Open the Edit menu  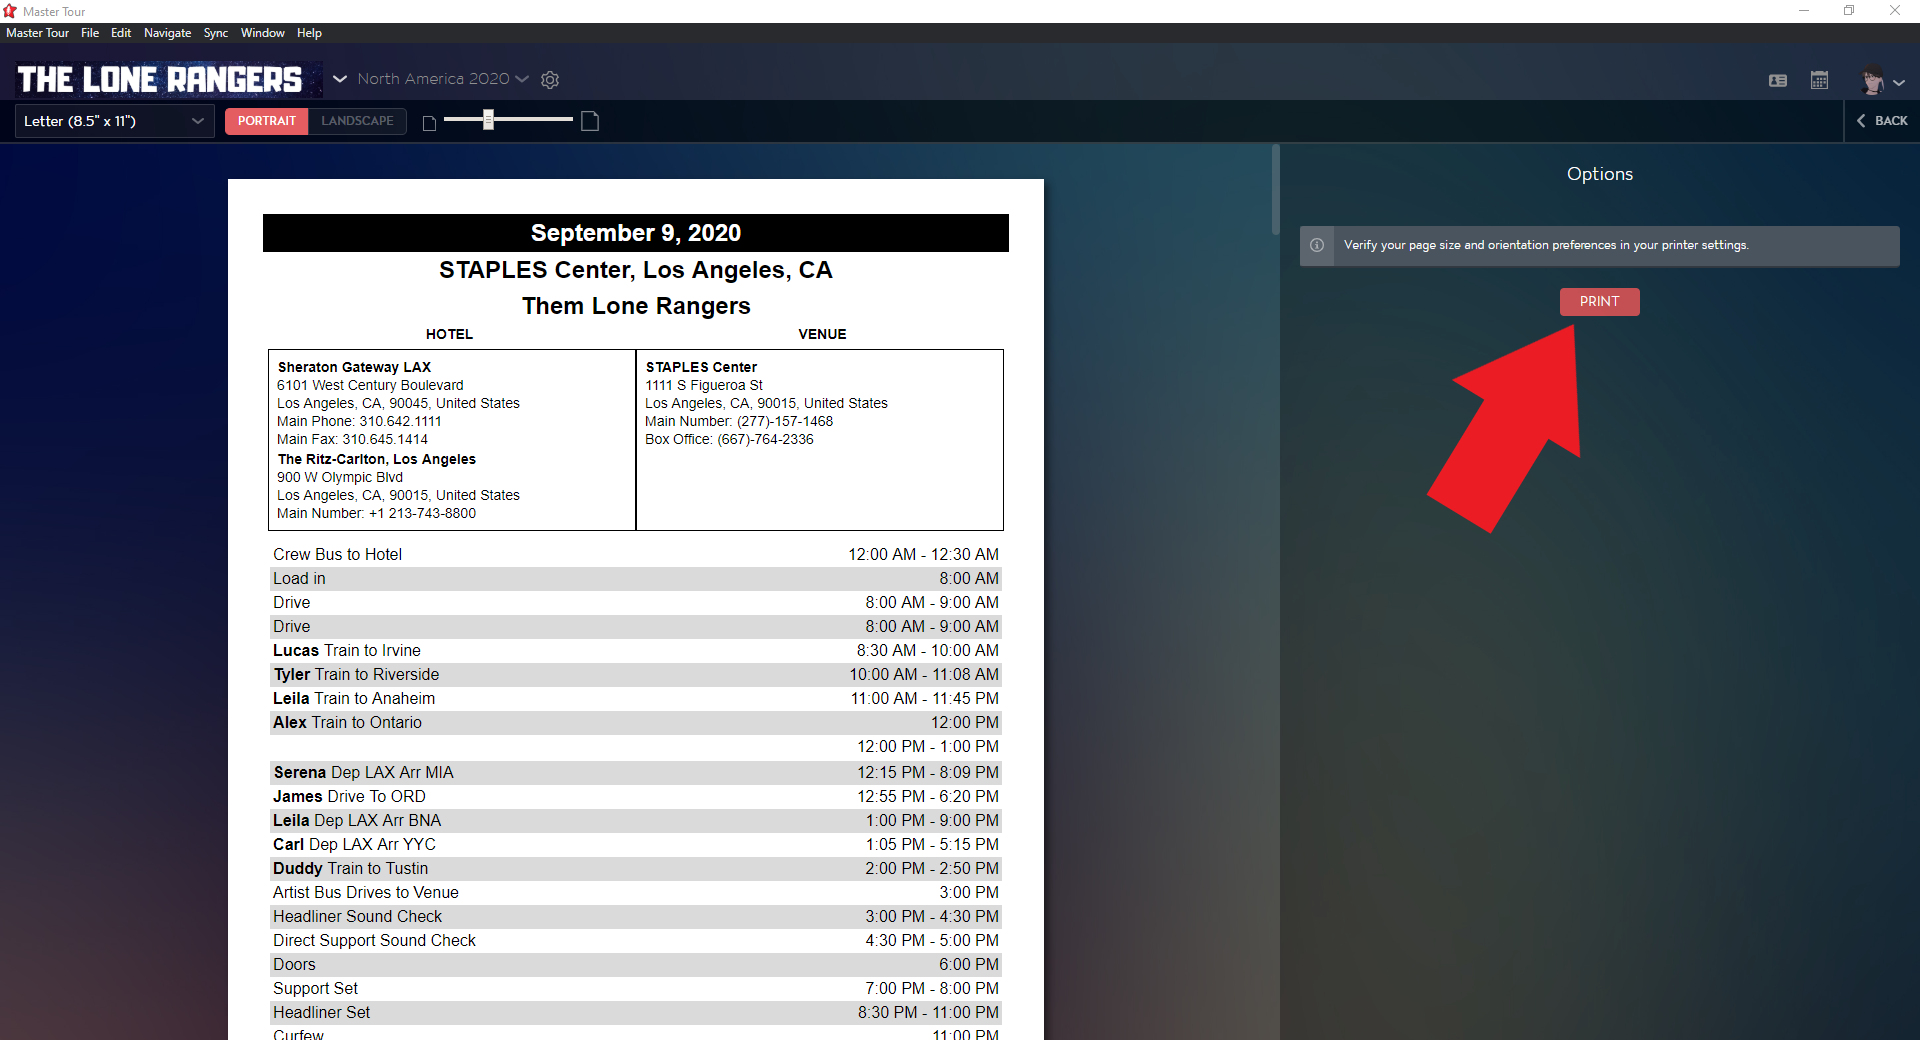pyautogui.click(x=121, y=33)
